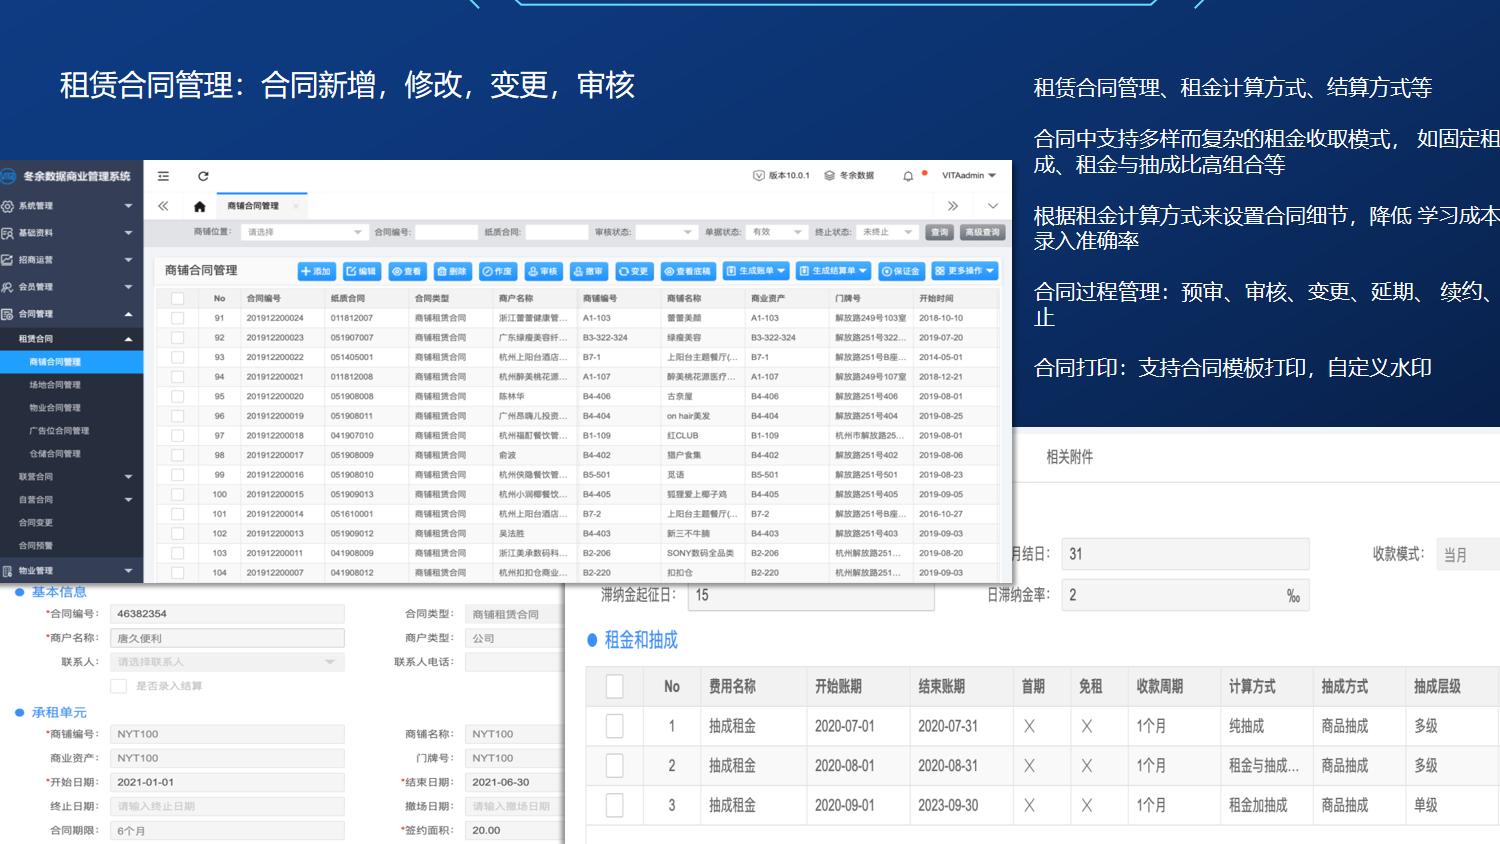Open the 审核状态 dropdown
1500x844 pixels.
665,231
